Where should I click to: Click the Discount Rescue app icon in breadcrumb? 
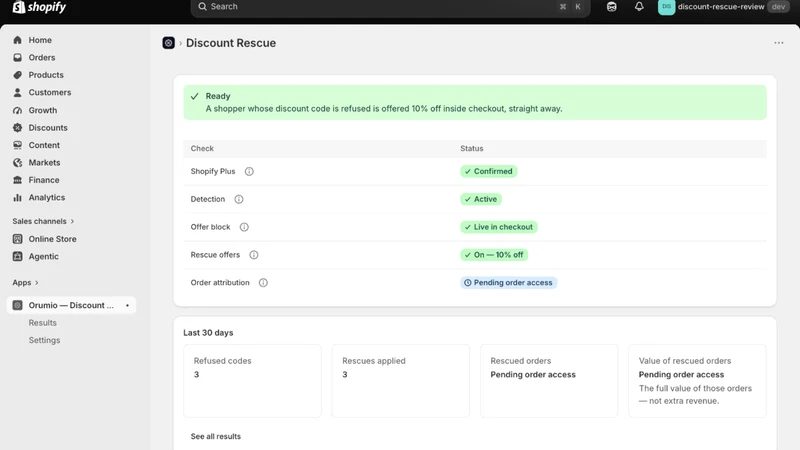click(x=168, y=43)
